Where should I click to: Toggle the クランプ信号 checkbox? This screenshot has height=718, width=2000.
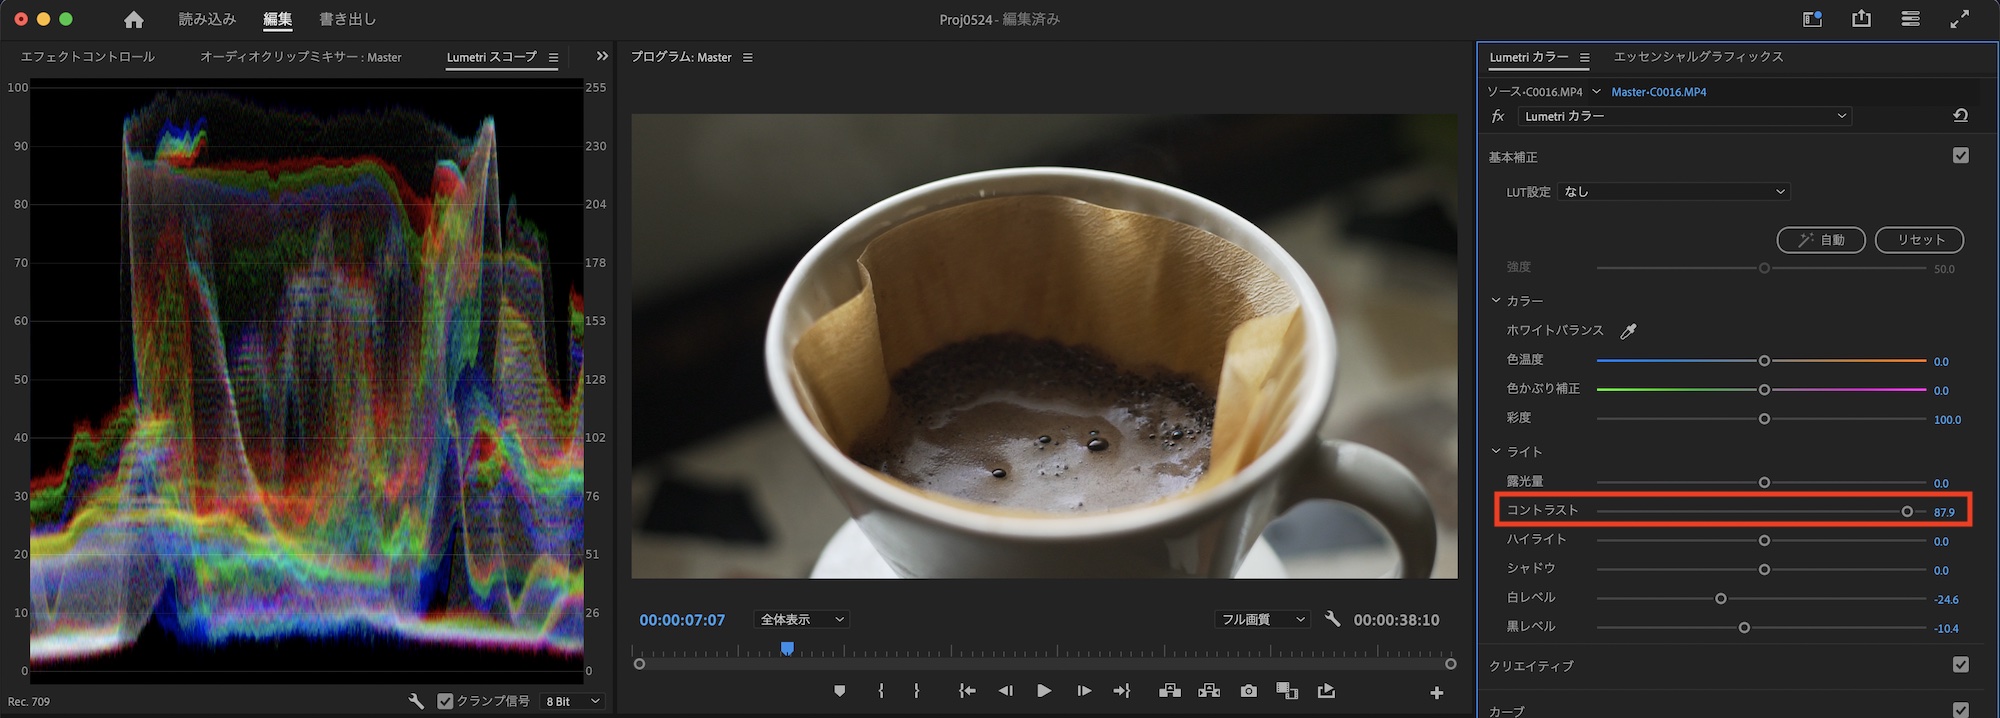click(446, 701)
